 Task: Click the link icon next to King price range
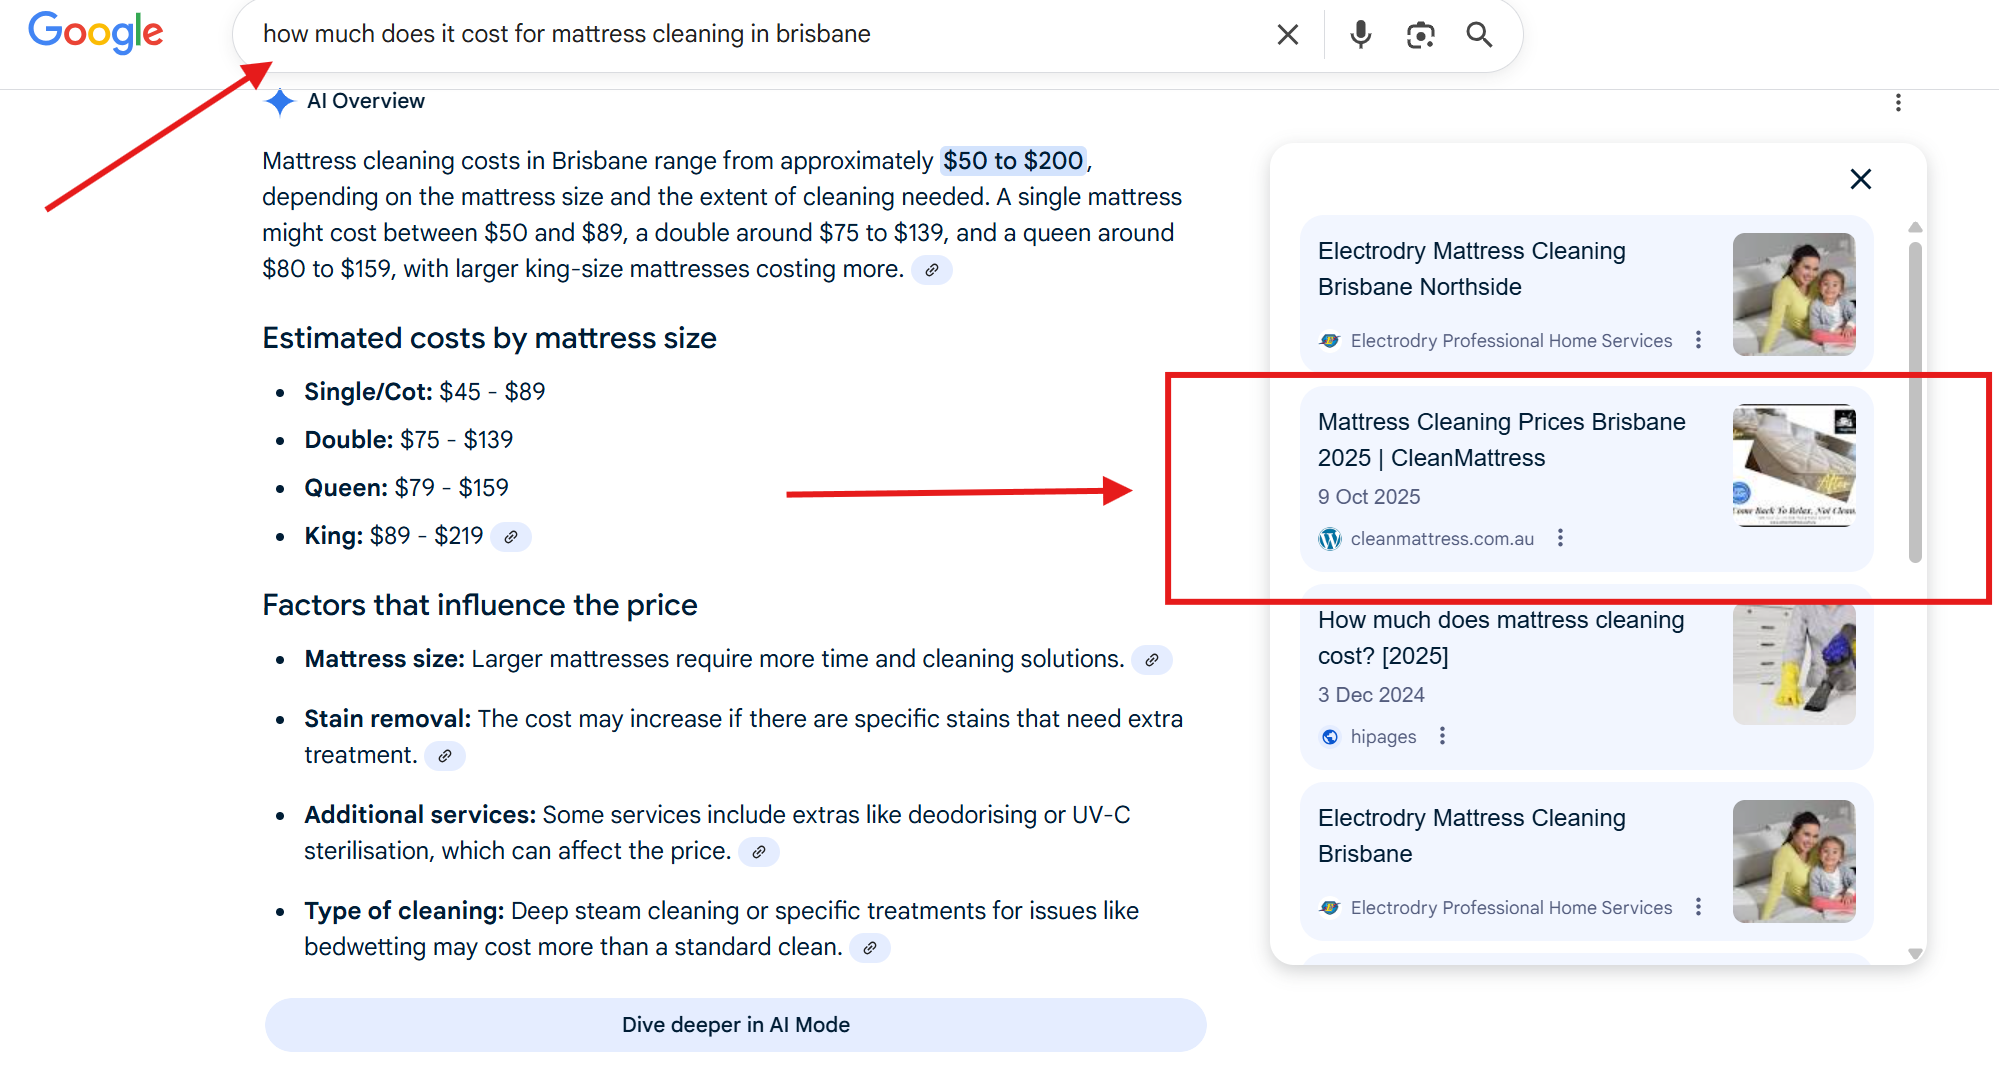click(x=511, y=537)
